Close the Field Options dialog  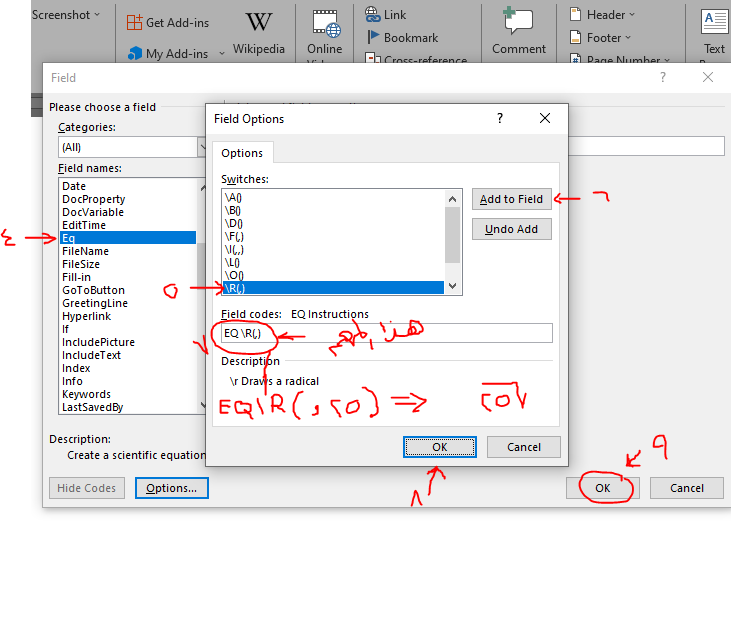[x=545, y=118]
